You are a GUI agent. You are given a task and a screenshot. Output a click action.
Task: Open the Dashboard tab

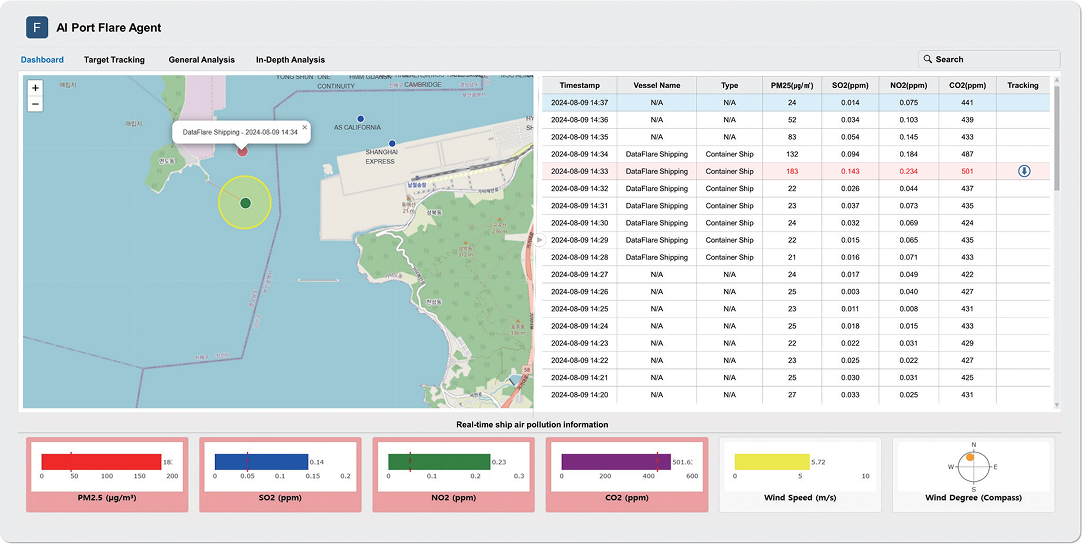coord(42,60)
